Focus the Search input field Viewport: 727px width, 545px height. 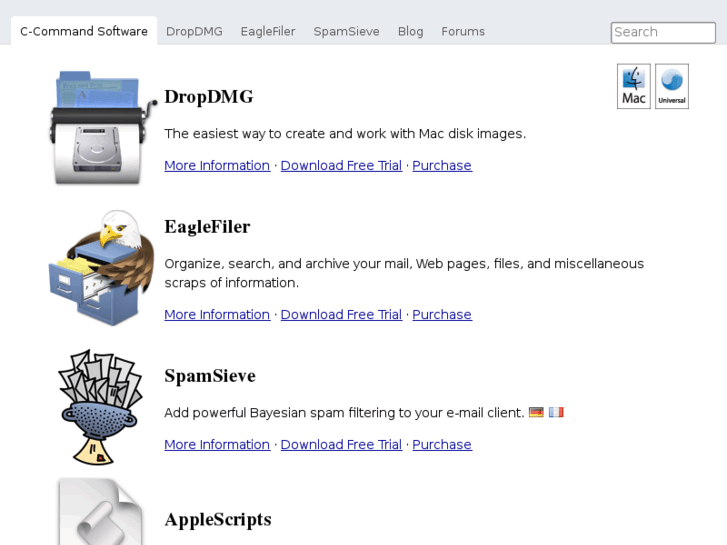click(663, 32)
